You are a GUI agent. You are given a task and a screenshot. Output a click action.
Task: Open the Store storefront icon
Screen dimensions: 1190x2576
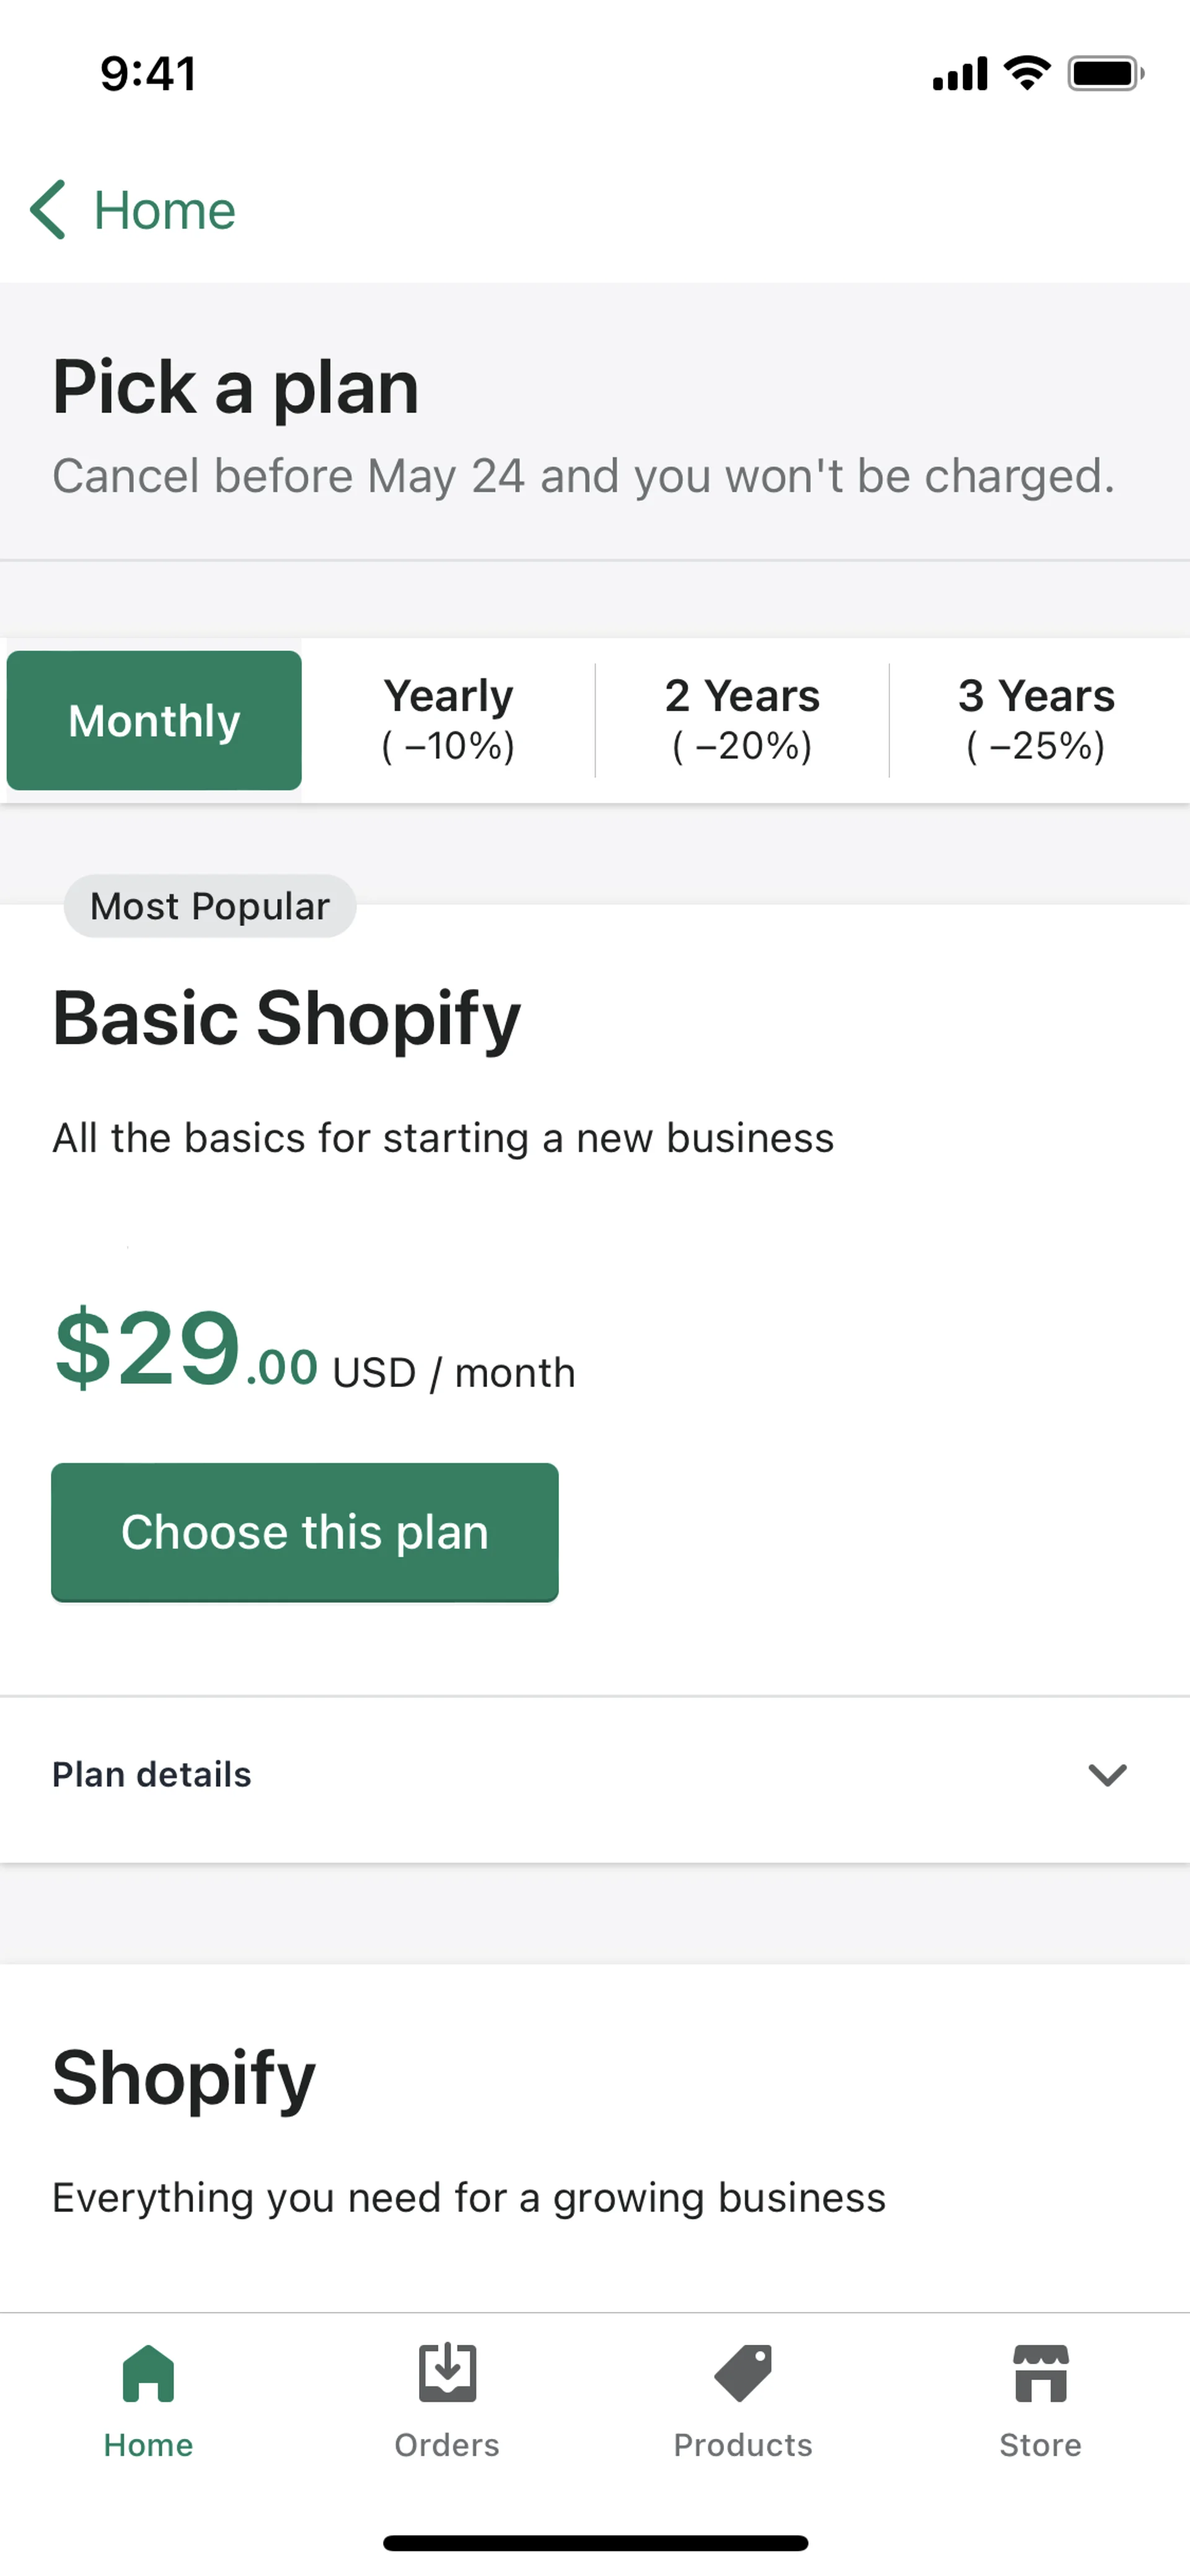tap(1040, 2373)
